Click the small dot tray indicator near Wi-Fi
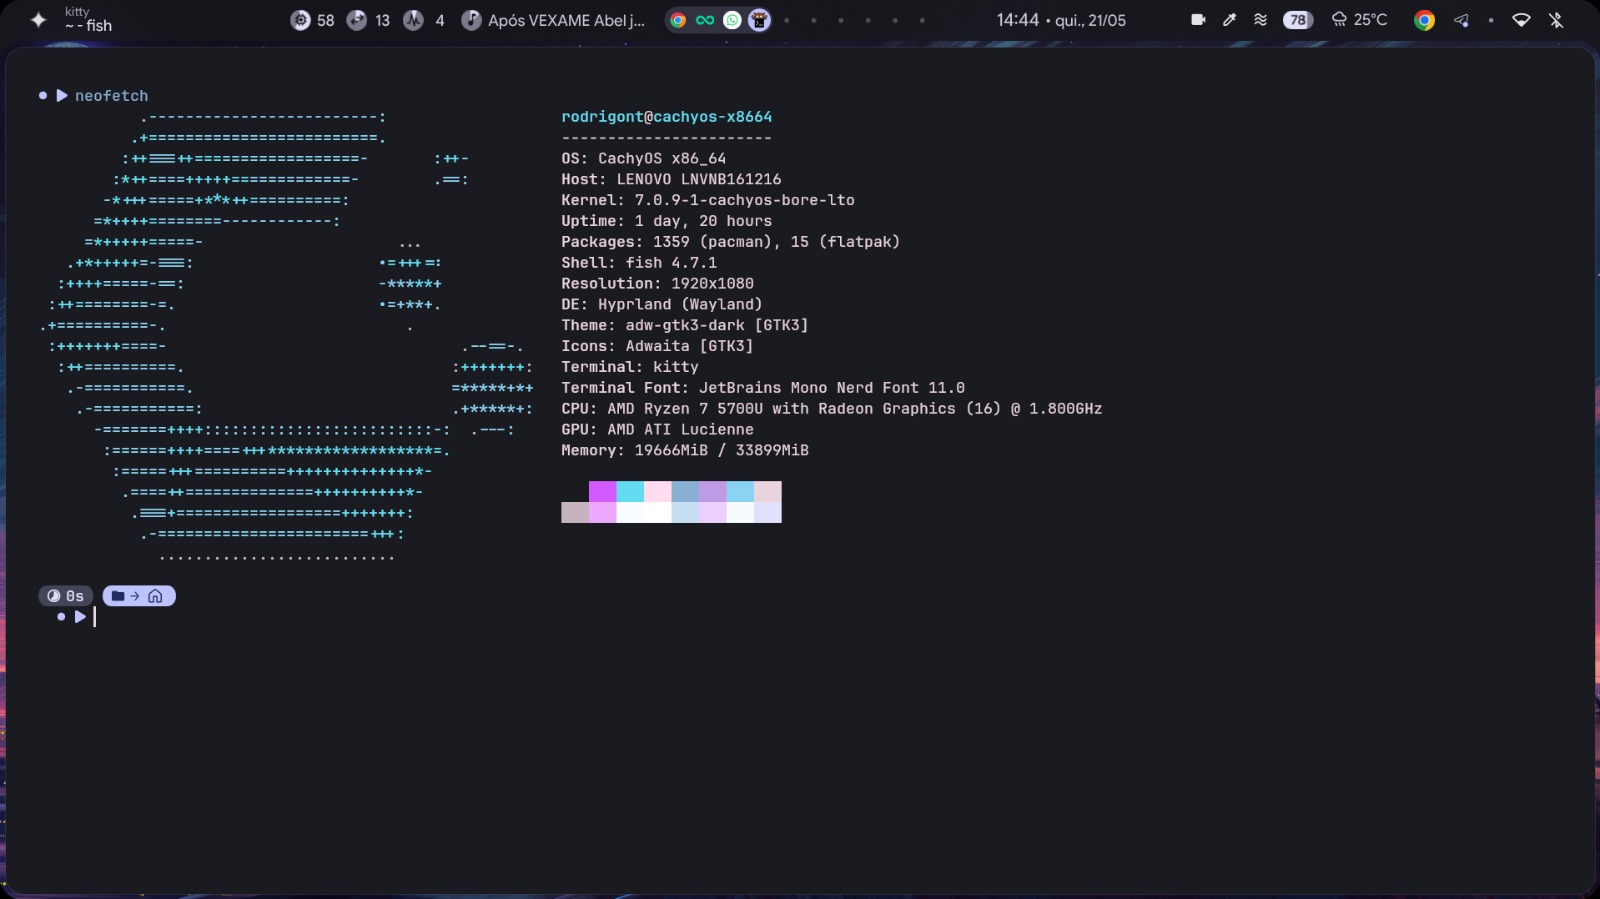 [1491, 20]
